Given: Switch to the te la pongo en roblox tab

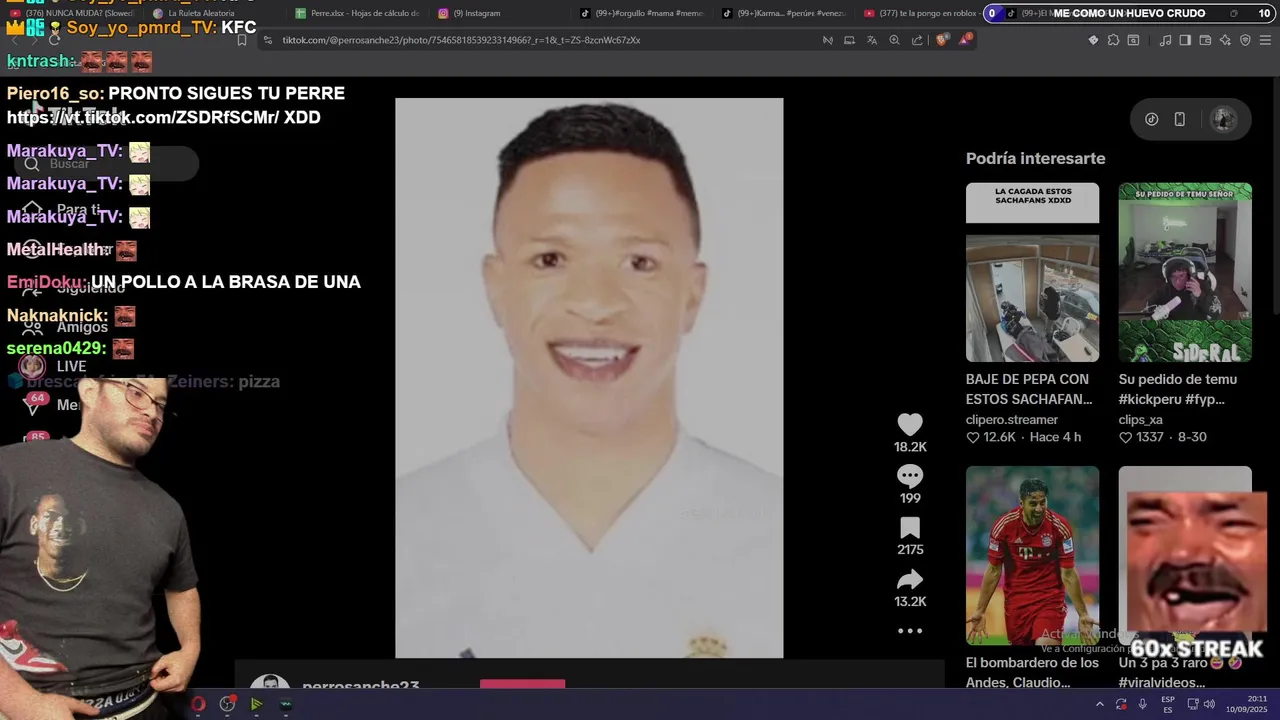Looking at the screenshot, I should [920, 13].
